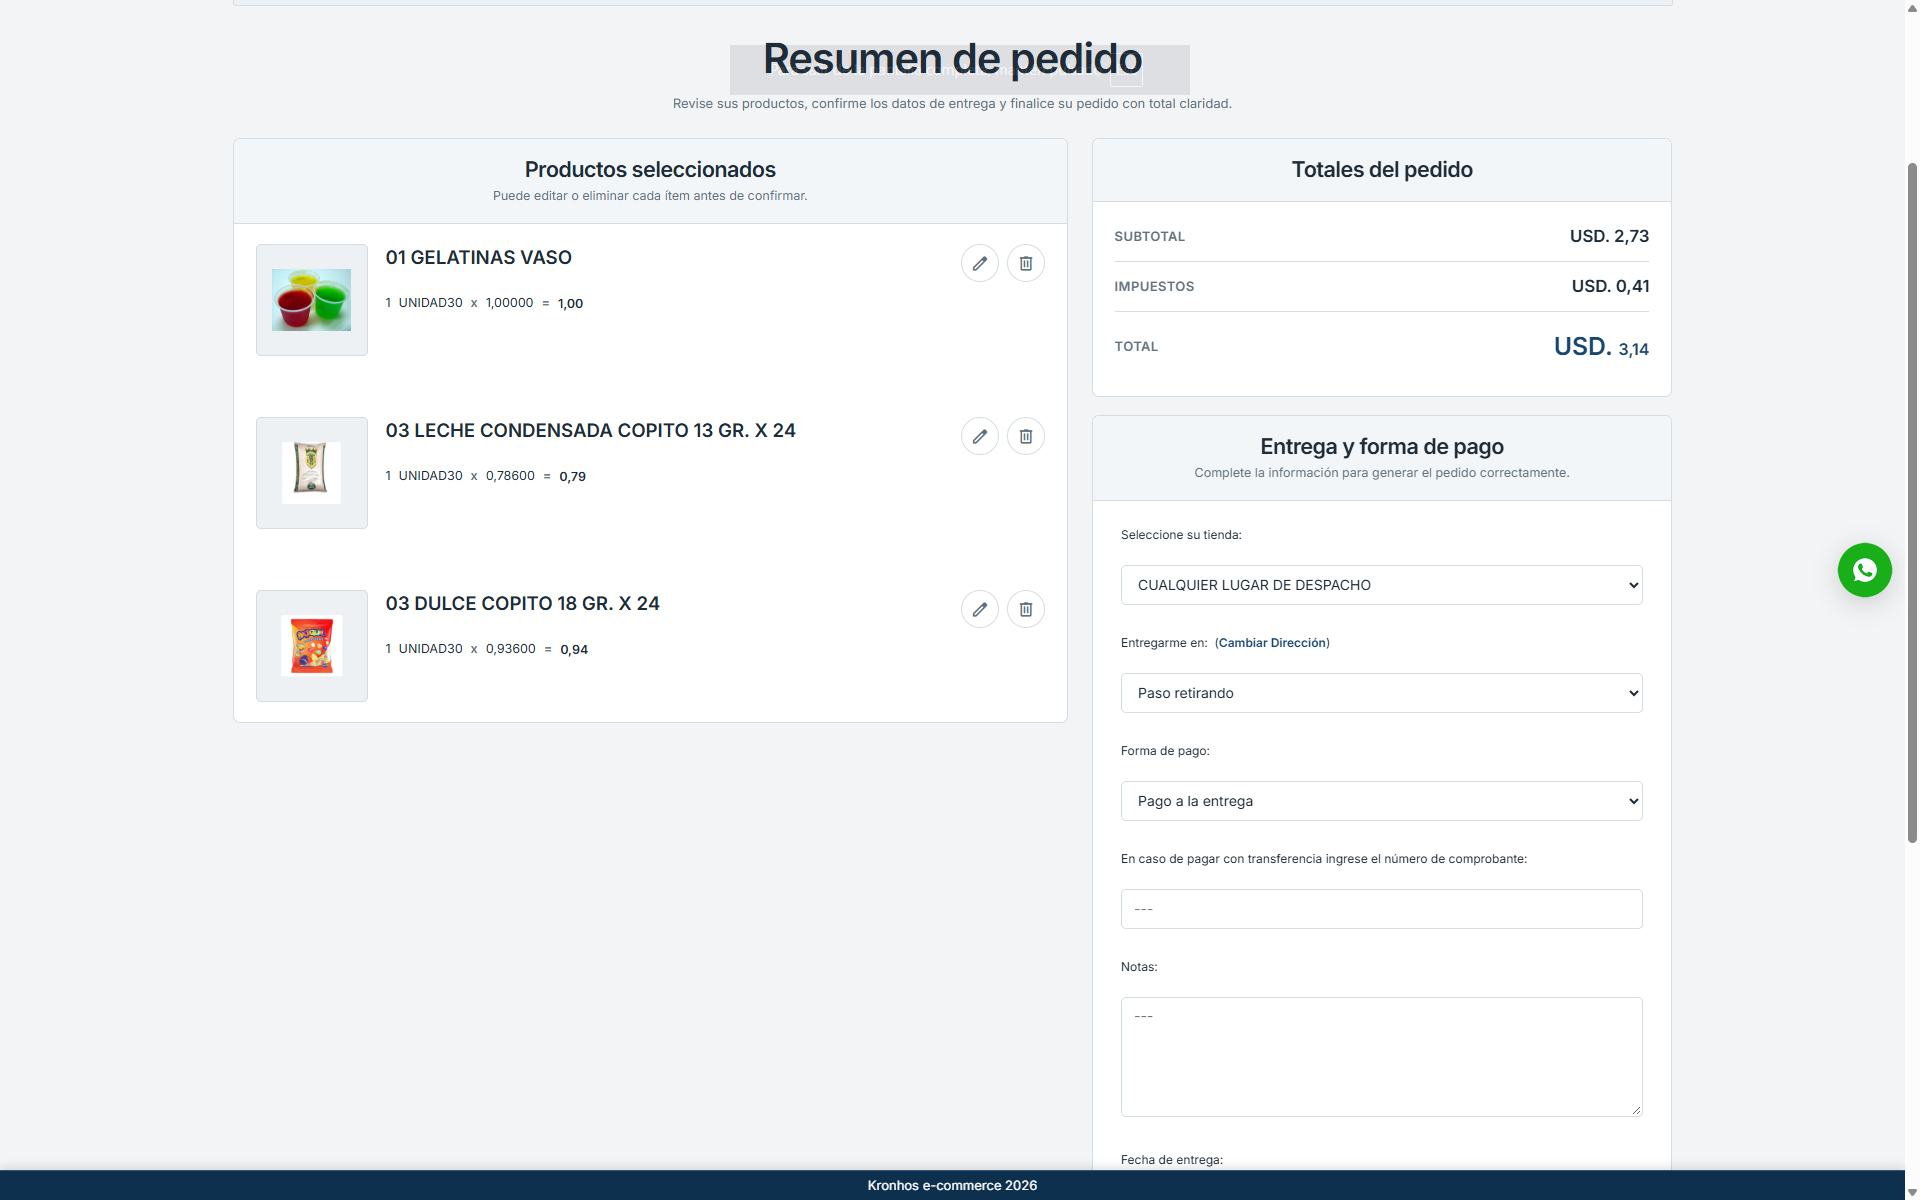Viewport: 1920px width, 1200px height.
Task: Open the Forma de pago dropdown
Action: [x=1381, y=801]
